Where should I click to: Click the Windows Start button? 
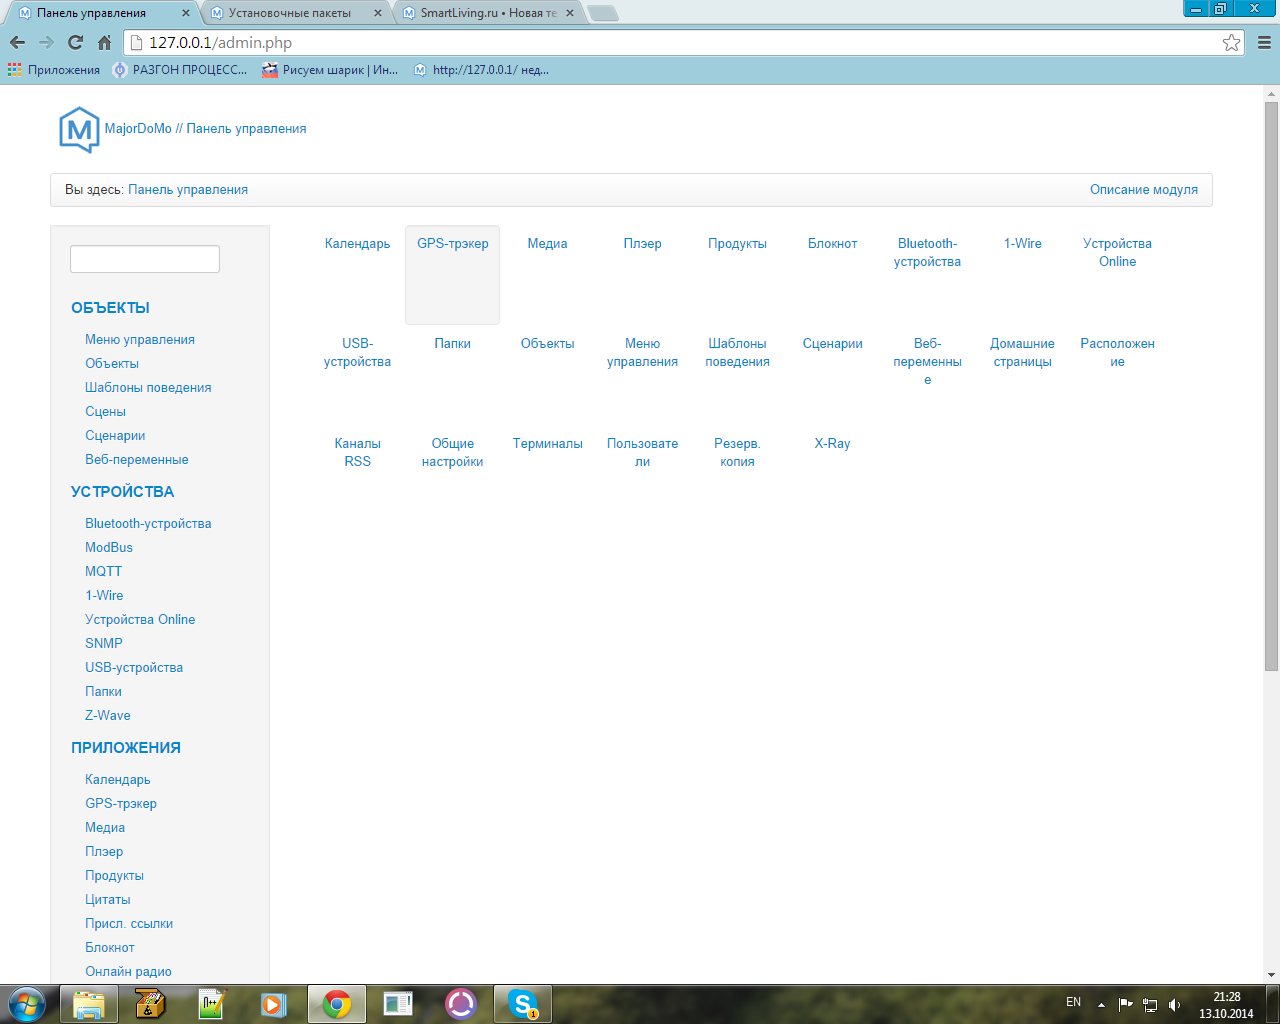(x=27, y=1003)
